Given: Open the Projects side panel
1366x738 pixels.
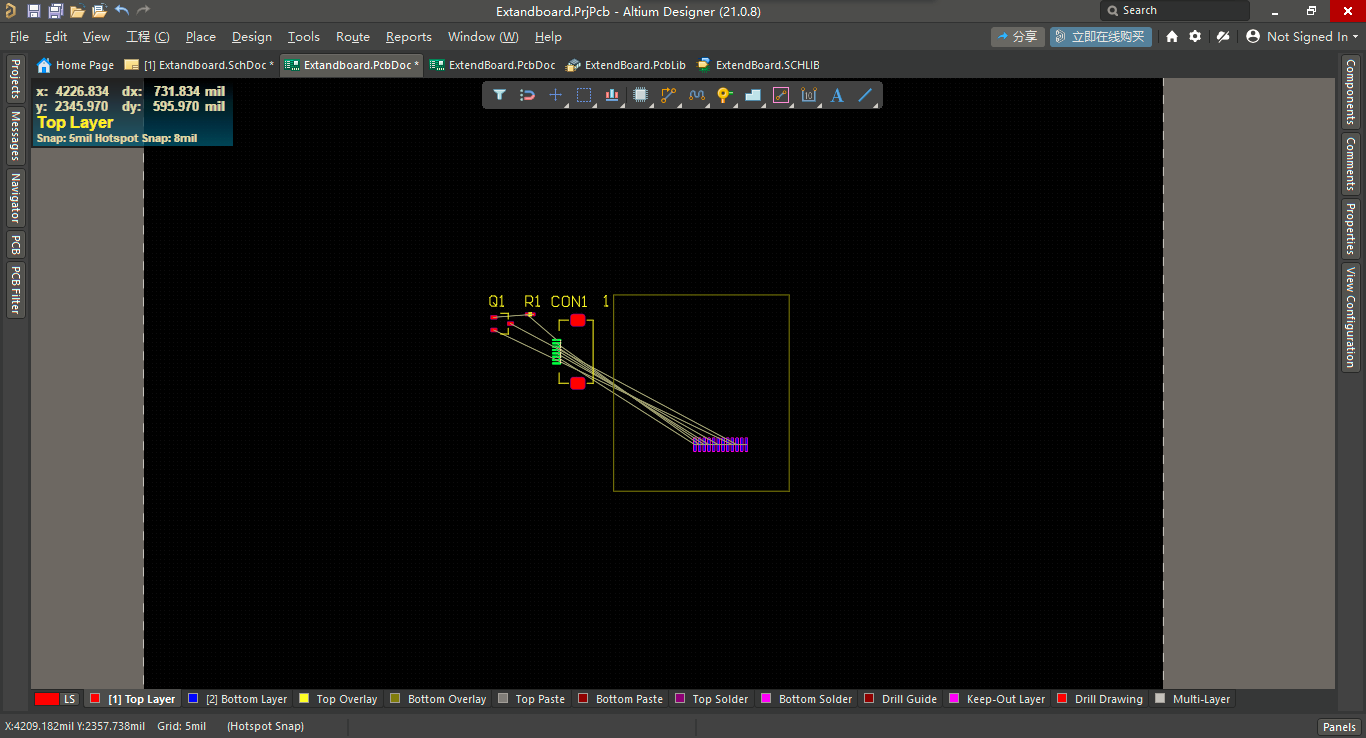Looking at the screenshot, I should click(15, 78).
